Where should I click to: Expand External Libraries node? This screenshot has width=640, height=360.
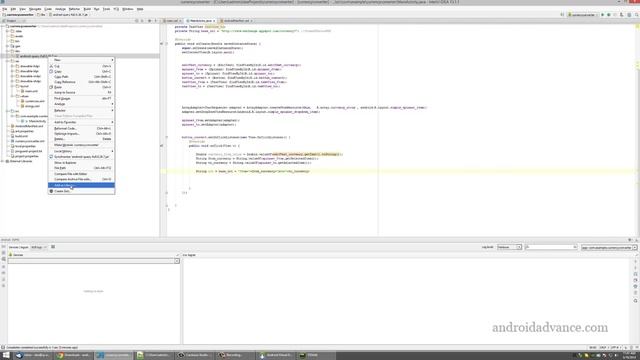[3, 161]
